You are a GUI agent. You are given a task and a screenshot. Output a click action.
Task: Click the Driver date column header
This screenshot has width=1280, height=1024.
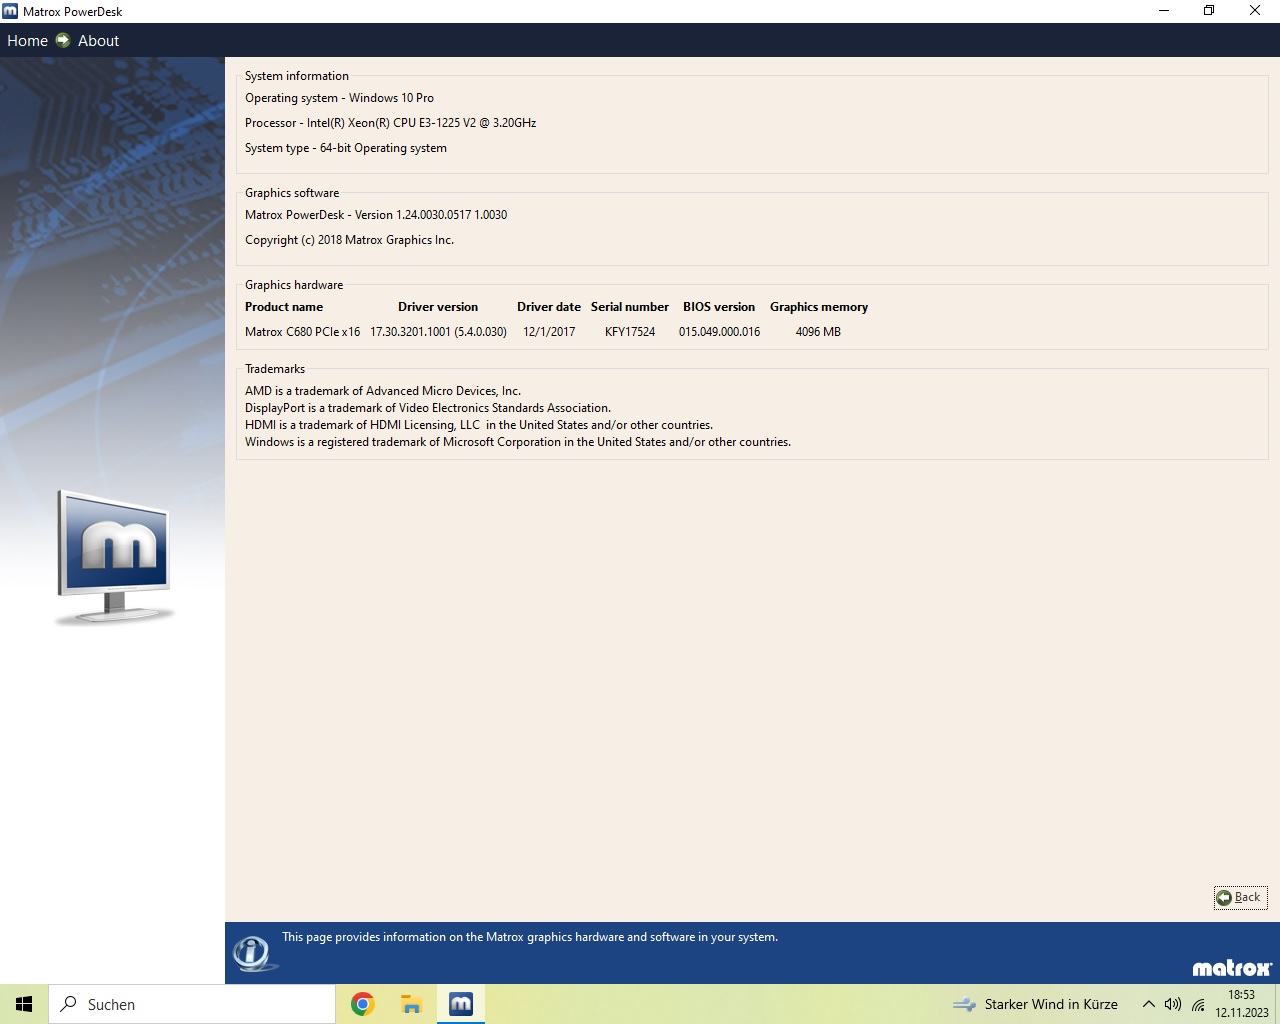click(x=549, y=307)
